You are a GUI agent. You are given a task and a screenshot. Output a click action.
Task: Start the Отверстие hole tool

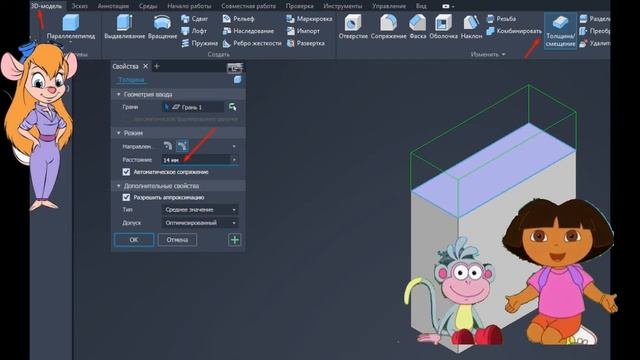point(353,27)
